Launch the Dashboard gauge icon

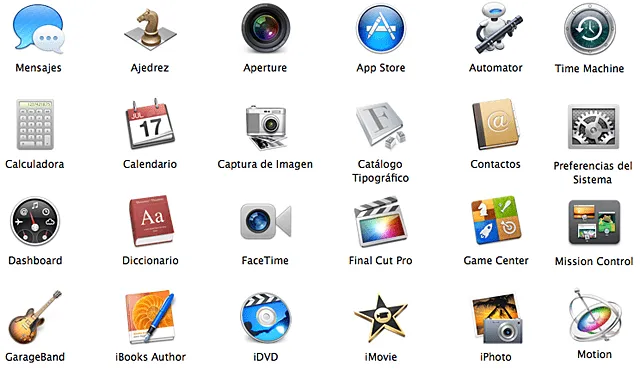[35, 221]
